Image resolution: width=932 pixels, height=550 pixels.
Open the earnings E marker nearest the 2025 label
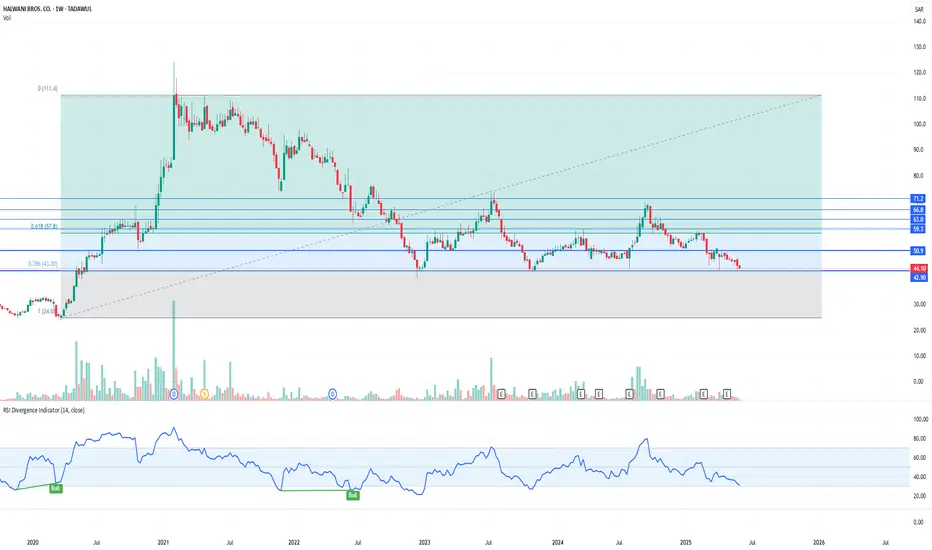click(704, 394)
